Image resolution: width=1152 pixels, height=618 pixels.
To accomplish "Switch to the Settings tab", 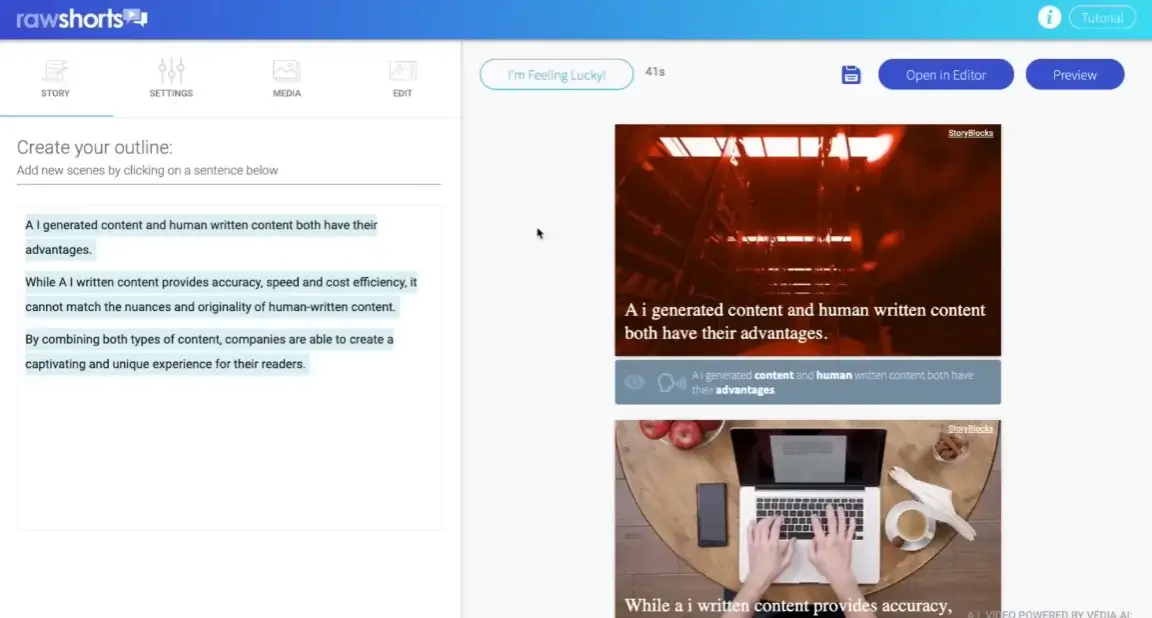I will 171,78.
